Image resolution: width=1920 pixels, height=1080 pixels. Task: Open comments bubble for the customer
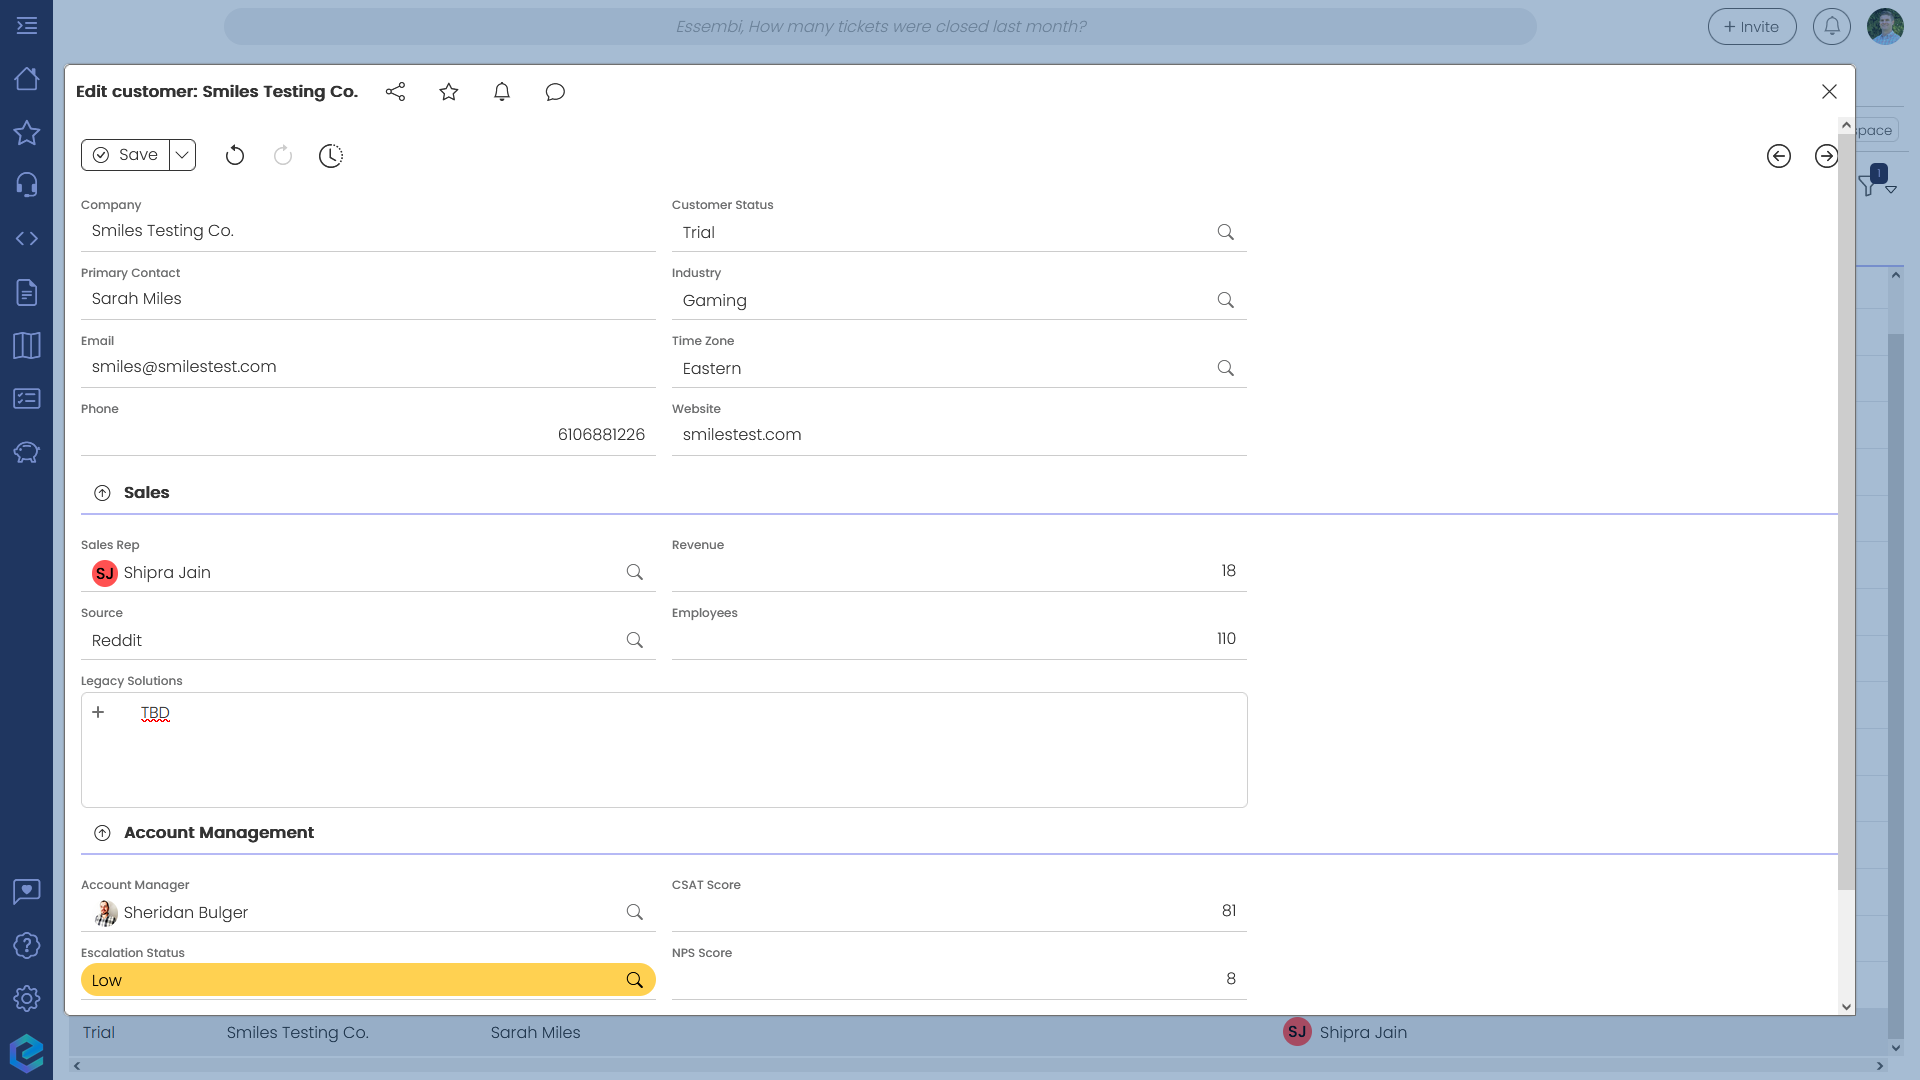click(x=555, y=92)
